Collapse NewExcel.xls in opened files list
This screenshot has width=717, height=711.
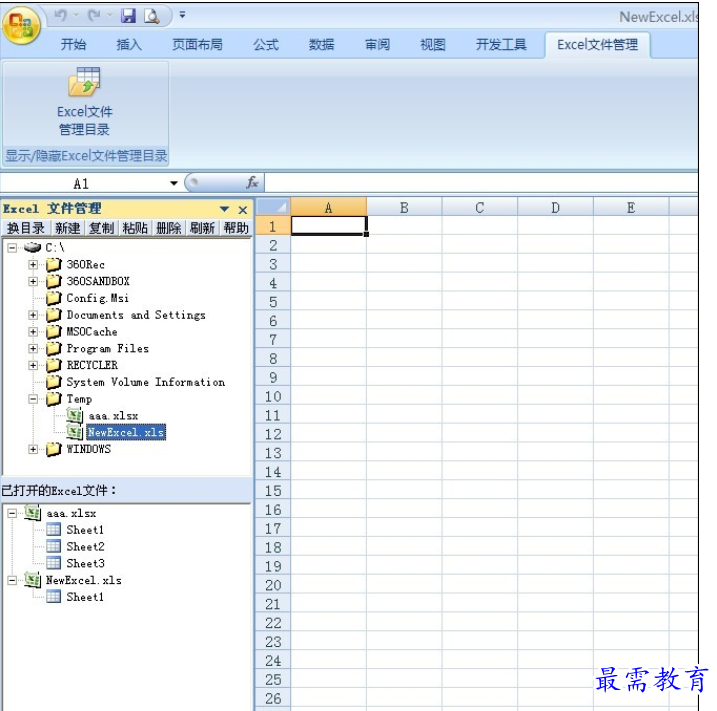12,581
